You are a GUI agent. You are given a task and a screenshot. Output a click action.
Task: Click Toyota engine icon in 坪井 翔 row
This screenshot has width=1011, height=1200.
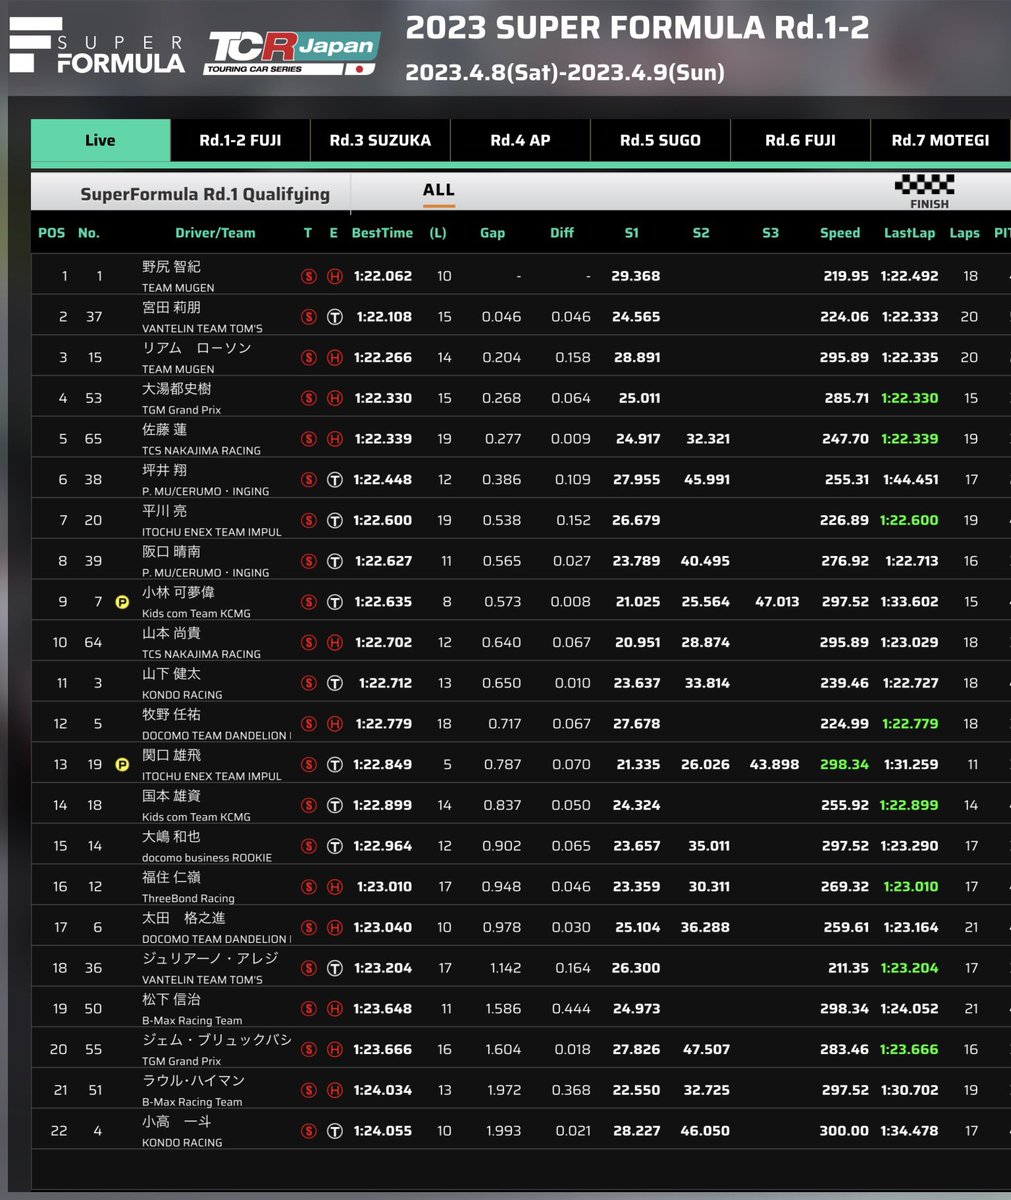point(335,480)
